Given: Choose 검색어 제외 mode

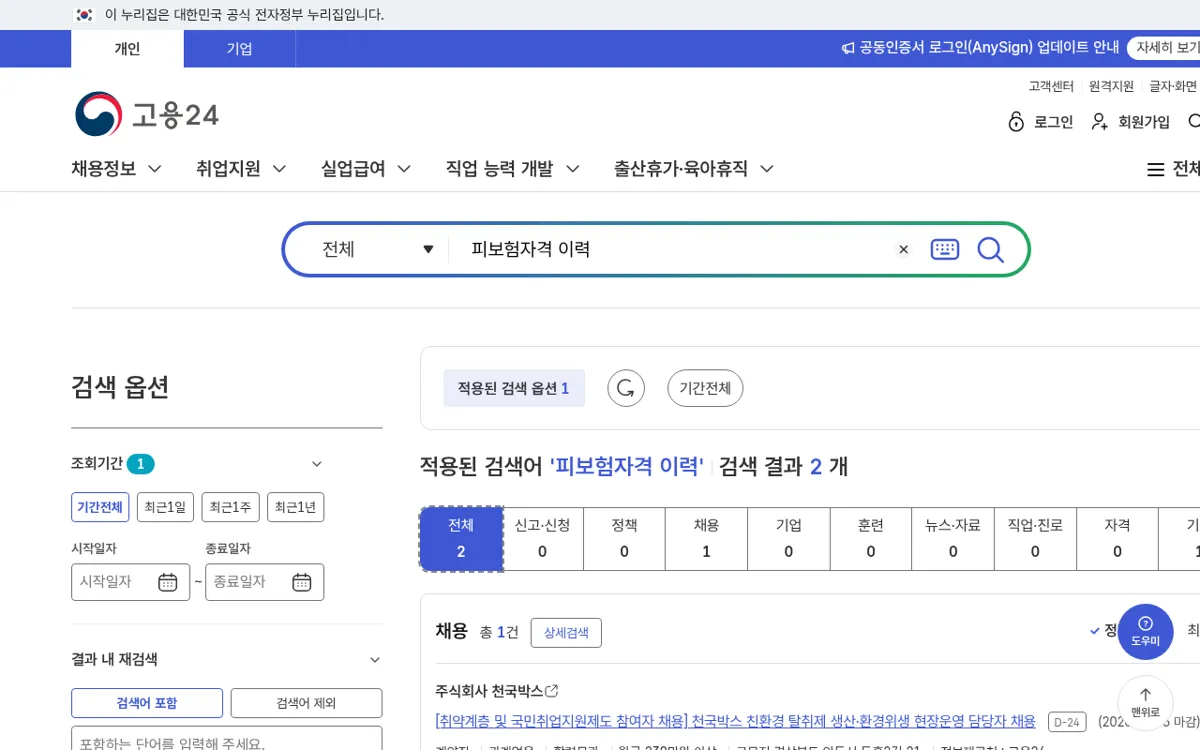Looking at the screenshot, I should point(306,703).
